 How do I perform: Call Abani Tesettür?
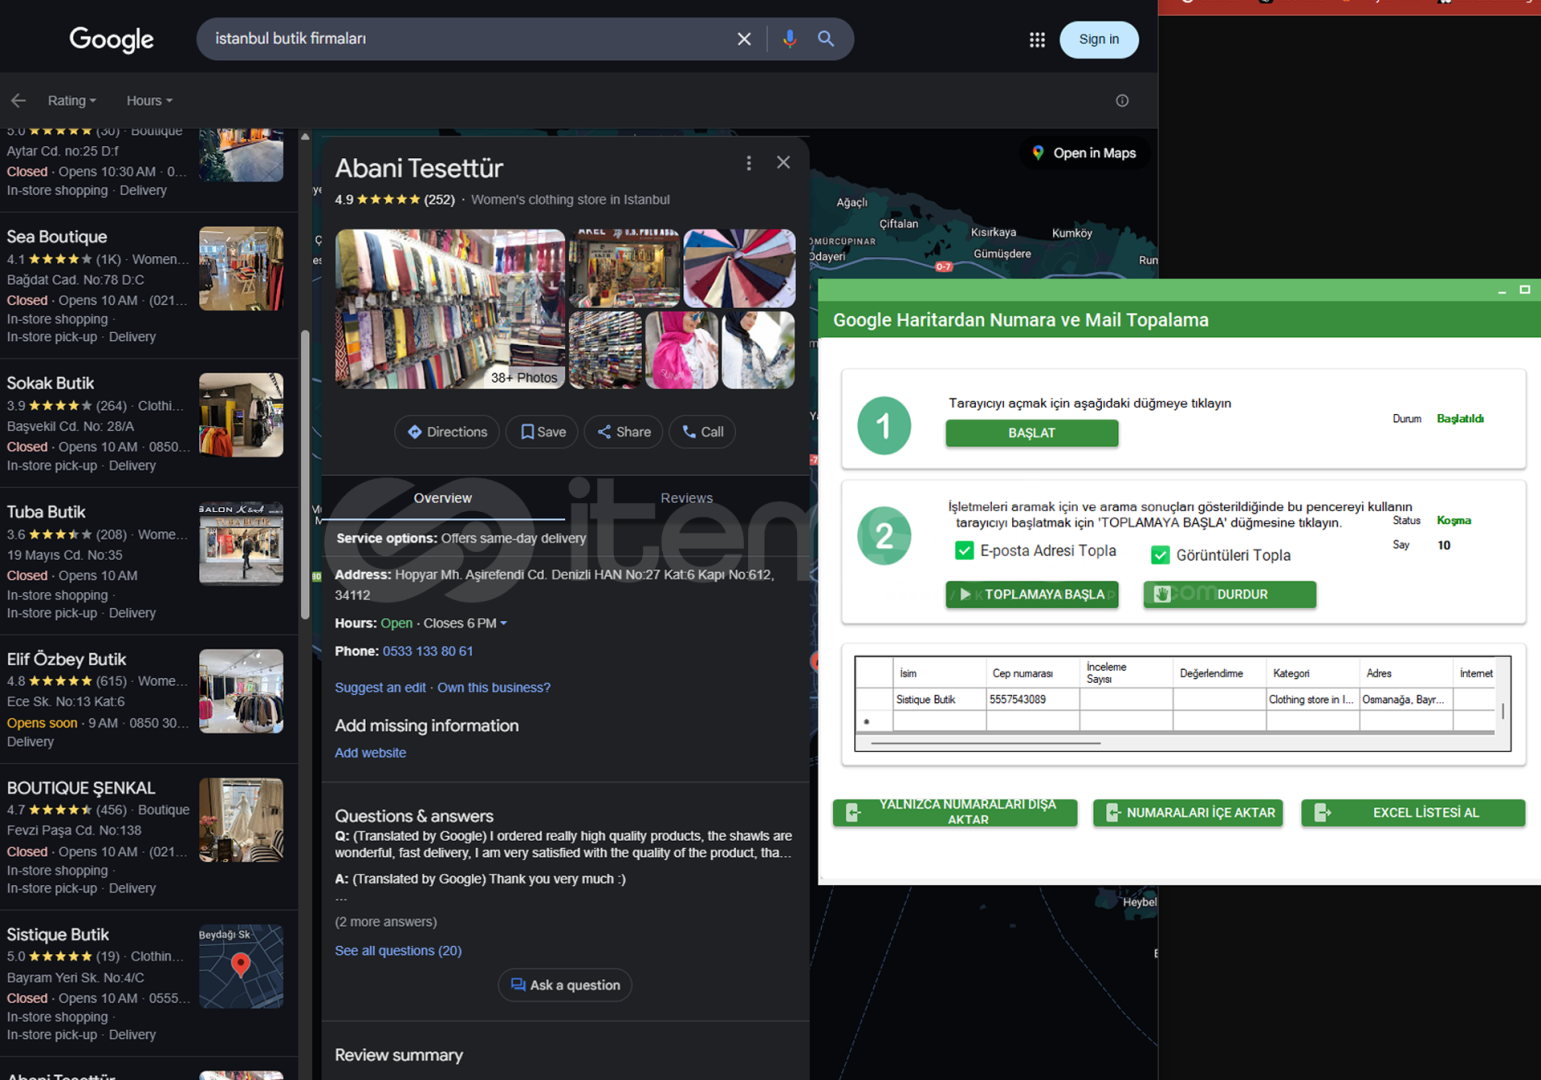[x=703, y=432]
